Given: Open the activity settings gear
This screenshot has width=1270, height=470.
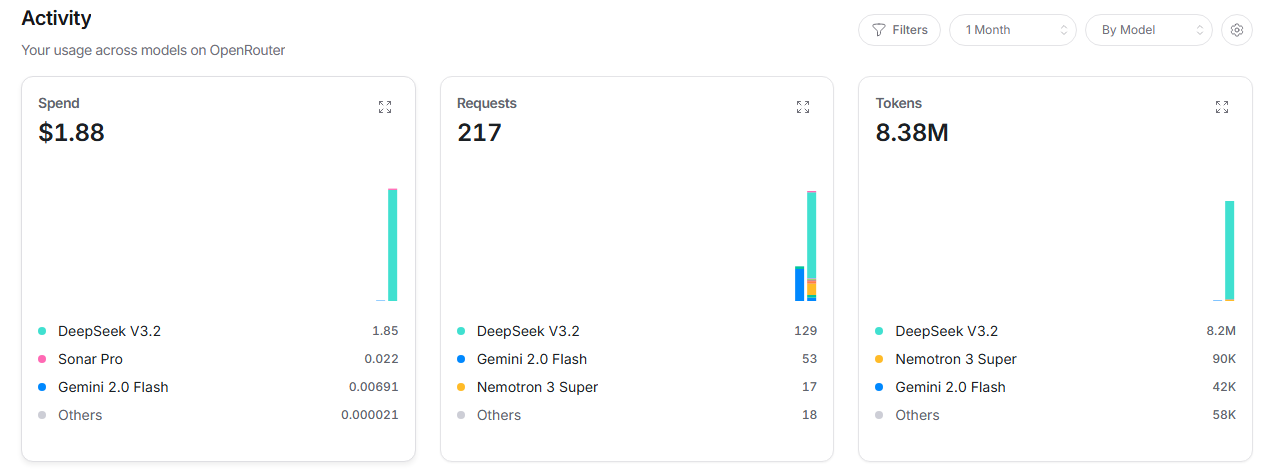Looking at the screenshot, I should click(x=1237, y=30).
